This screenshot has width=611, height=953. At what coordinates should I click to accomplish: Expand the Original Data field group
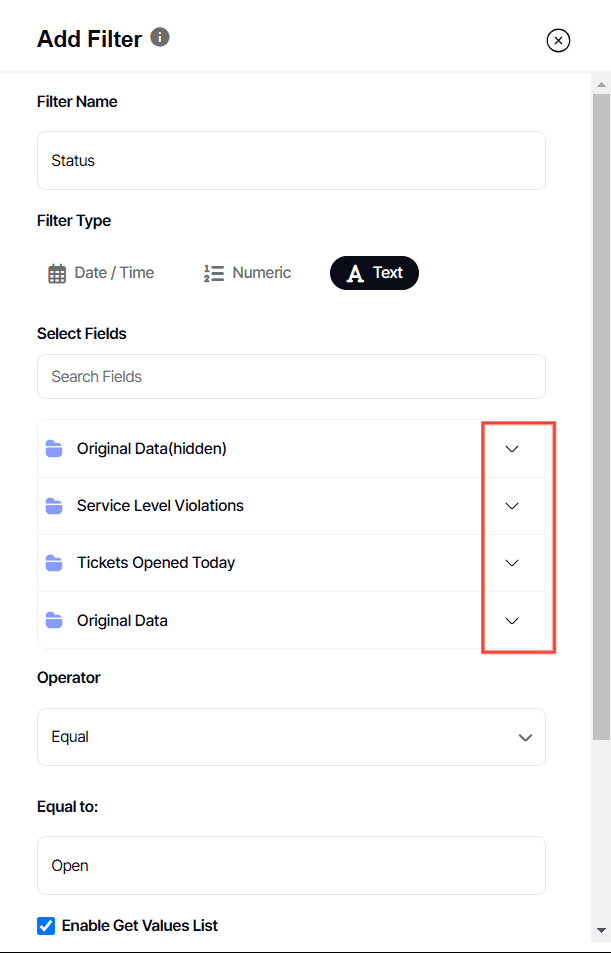click(x=512, y=620)
